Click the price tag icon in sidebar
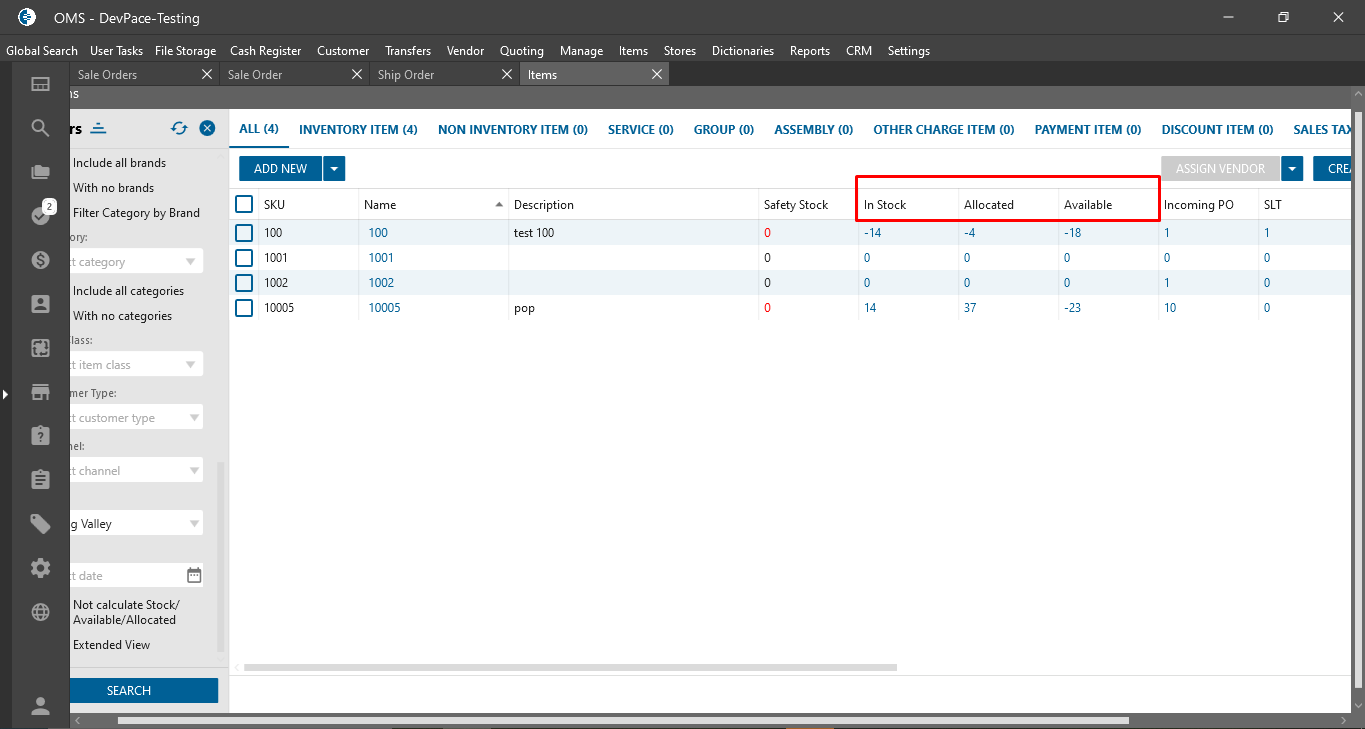1365x729 pixels. click(40, 524)
